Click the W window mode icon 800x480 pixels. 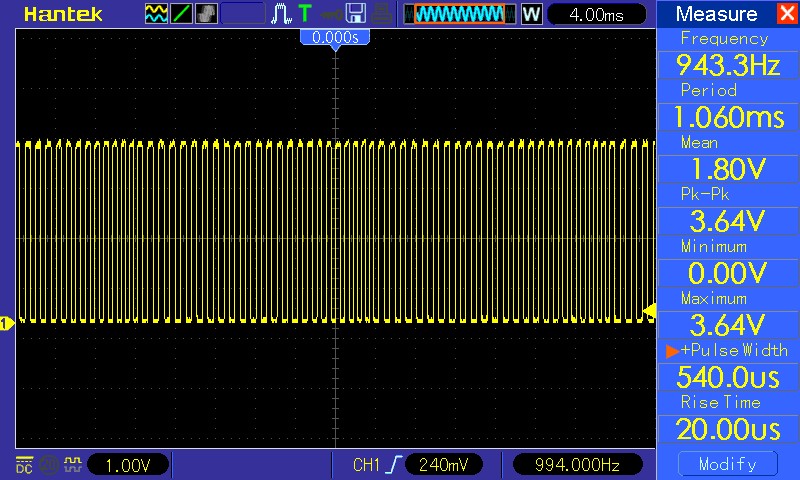tap(531, 14)
